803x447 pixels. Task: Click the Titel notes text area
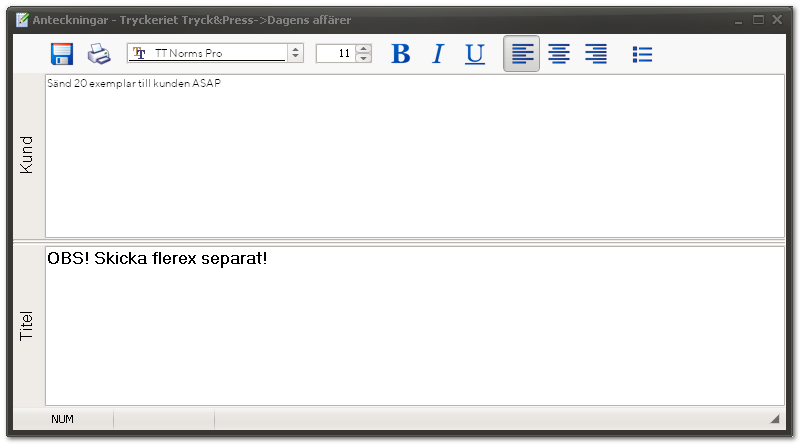coord(415,326)
